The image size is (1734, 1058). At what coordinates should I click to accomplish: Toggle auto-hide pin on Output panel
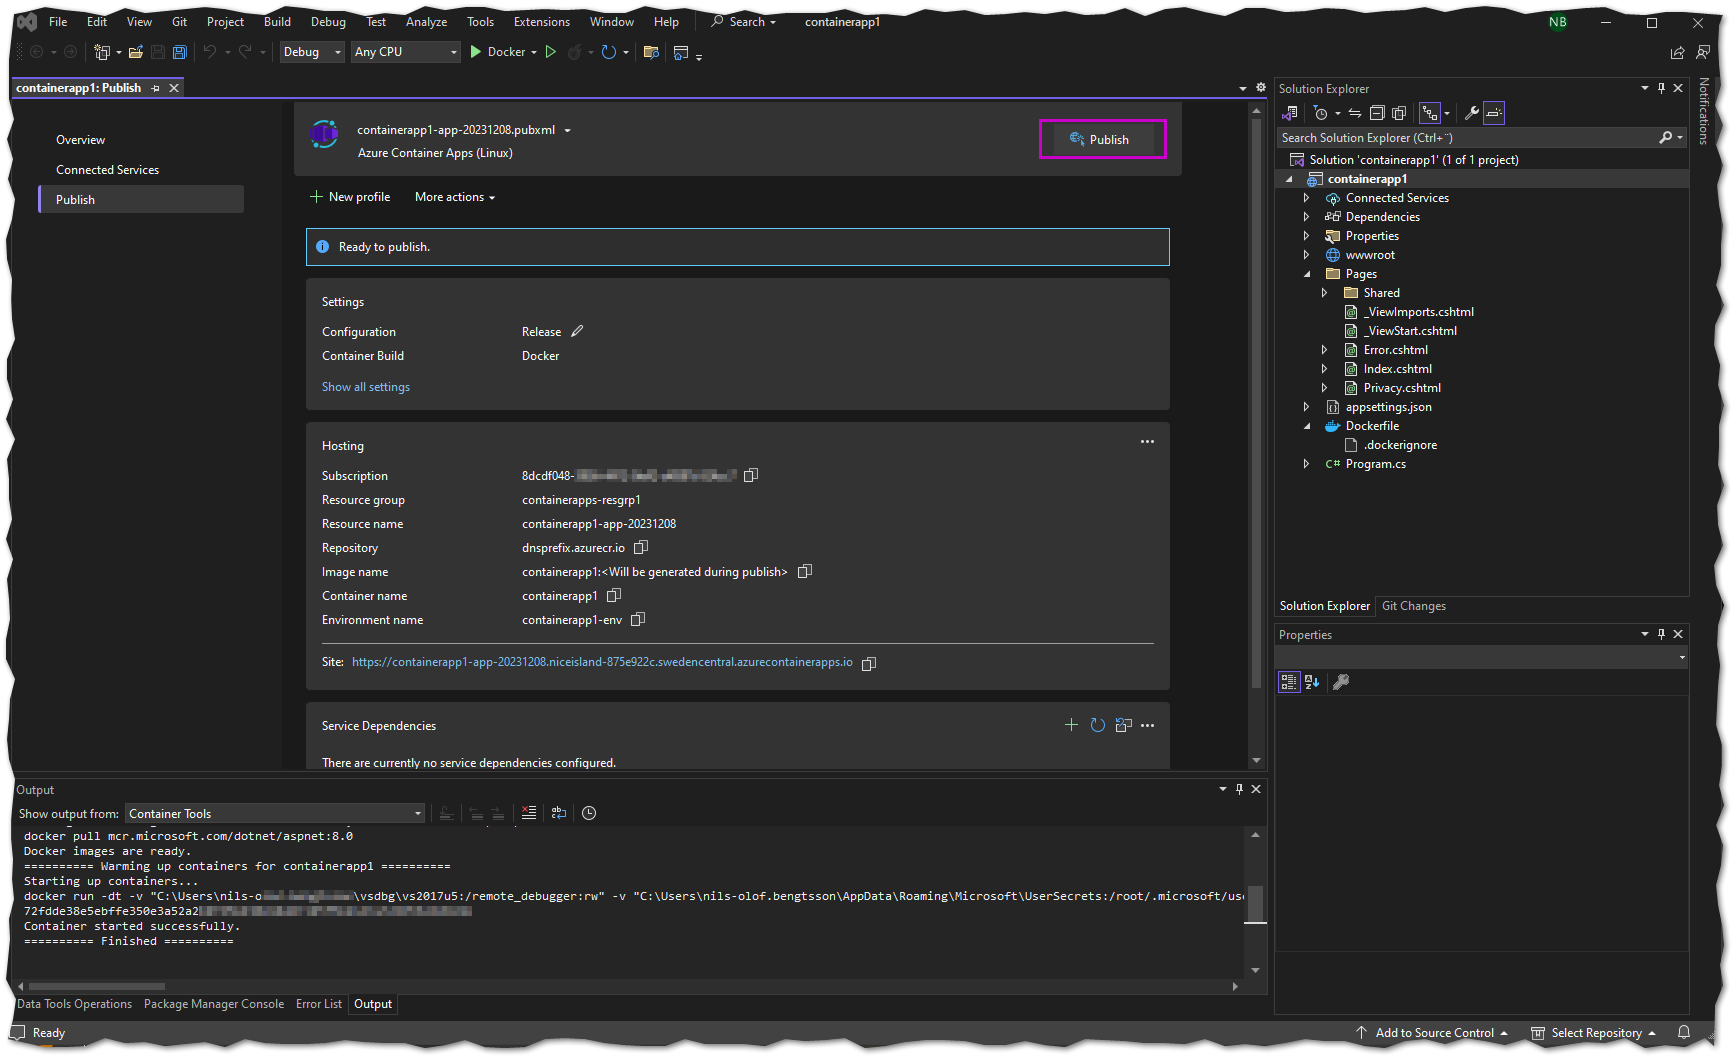[x=1239, y=789]
